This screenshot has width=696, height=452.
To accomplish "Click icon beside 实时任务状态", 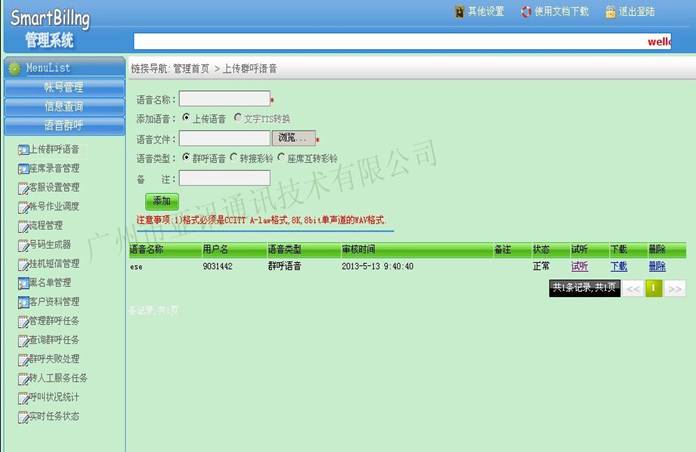I will pyautogui.click(x=23, y=417).
